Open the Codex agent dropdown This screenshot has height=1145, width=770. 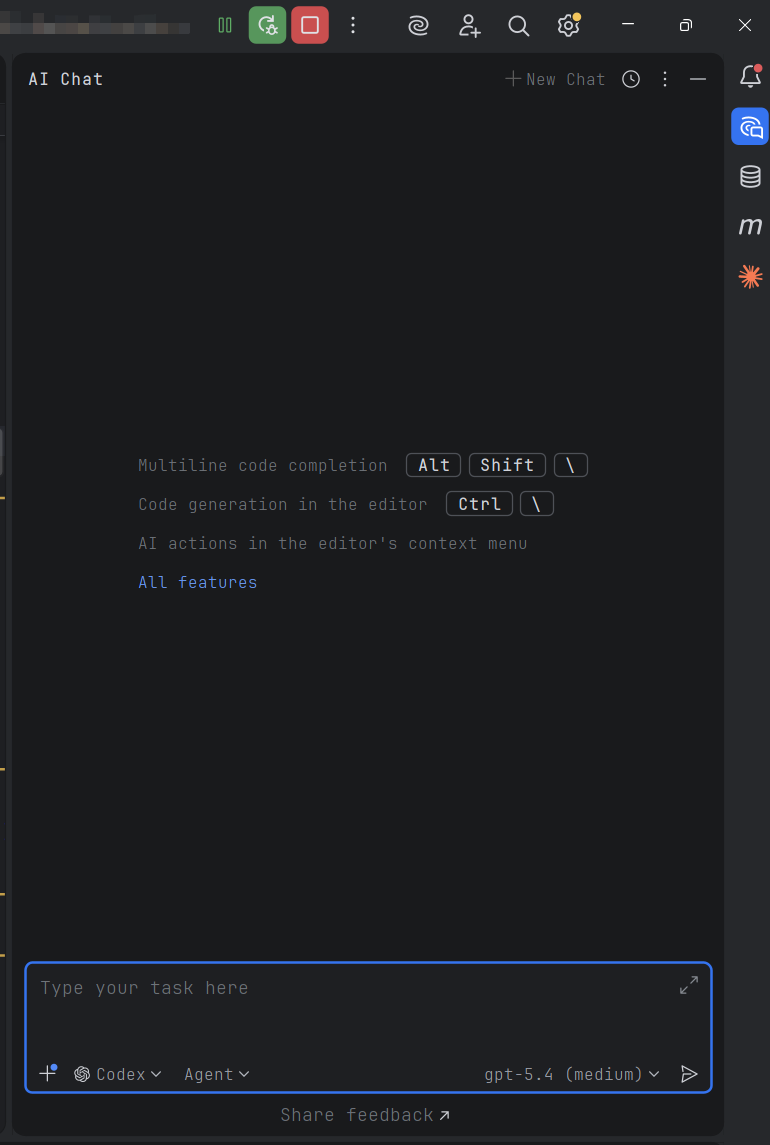tap(118, 1073)
